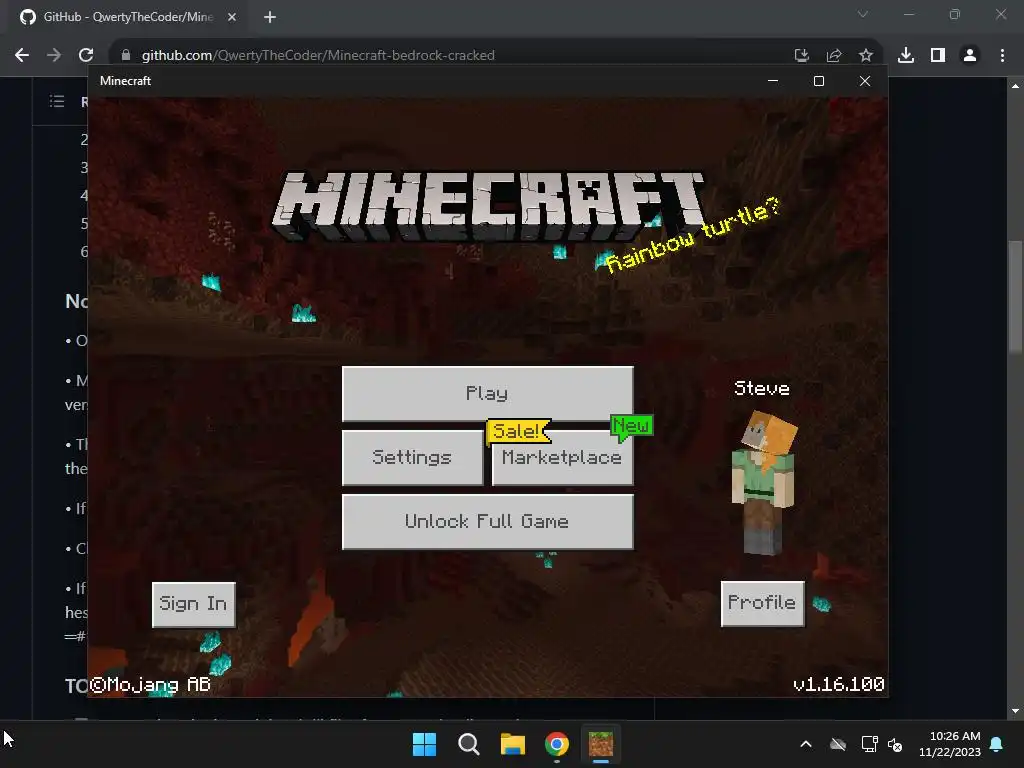Open notification bell
The image size is (1024, 768).
[x=997, y=744]
